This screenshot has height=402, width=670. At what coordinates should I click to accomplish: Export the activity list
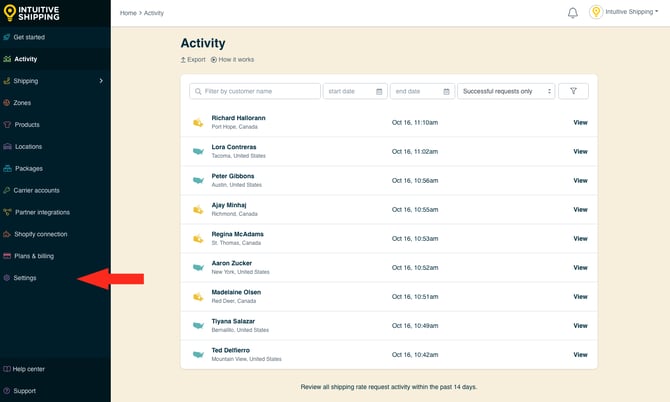[x=193, y=59]
